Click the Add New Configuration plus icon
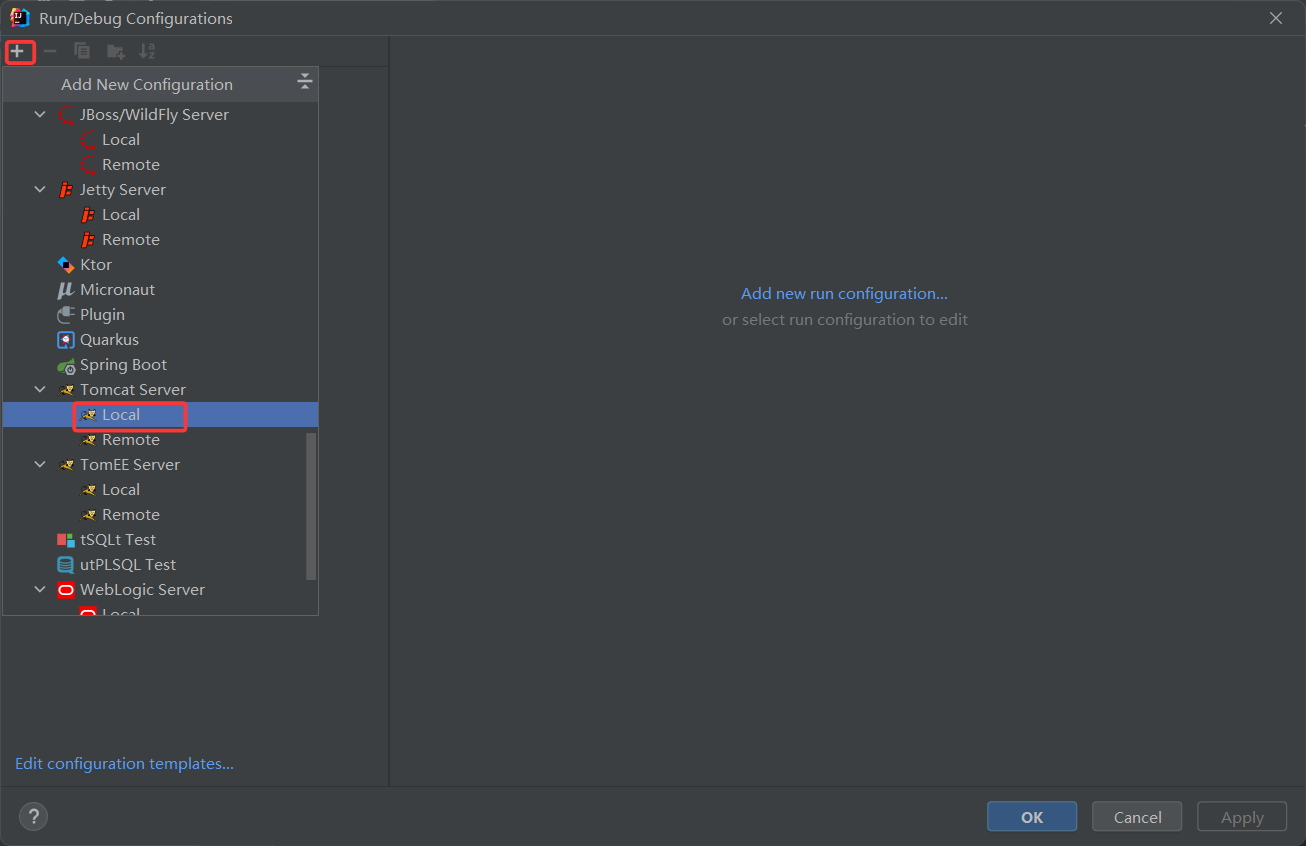1306x846 pixels. 17,51
